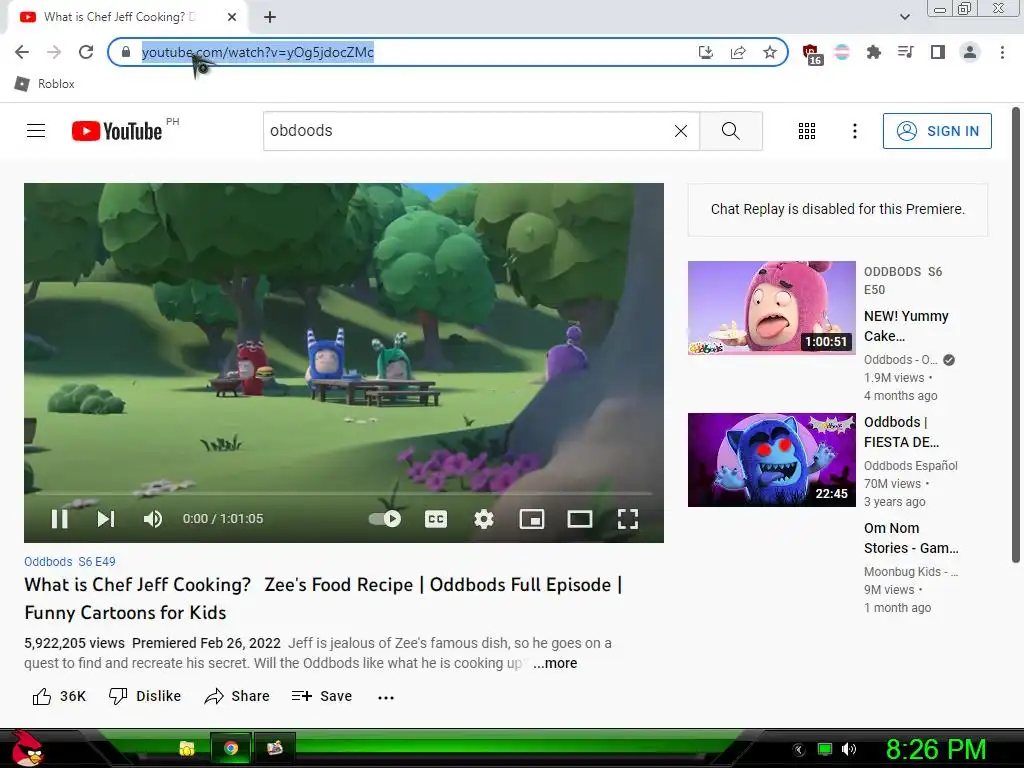Screen dimensions: 1024x768
Task: Open 'Oddbods | FIESTA DE...' title
Action: (x=901, y=432)
